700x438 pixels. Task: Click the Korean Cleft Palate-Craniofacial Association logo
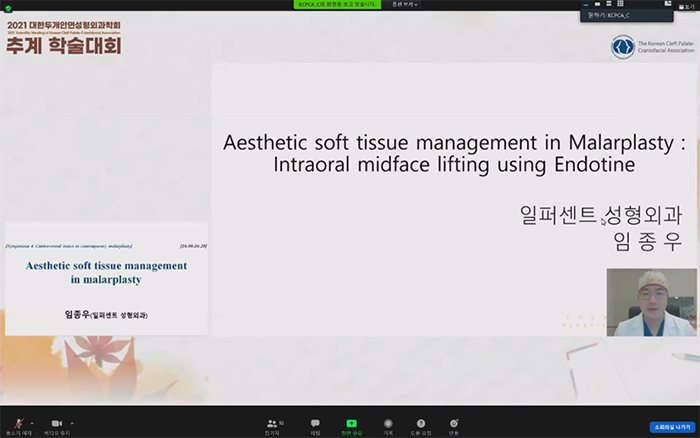coord(653,47)
